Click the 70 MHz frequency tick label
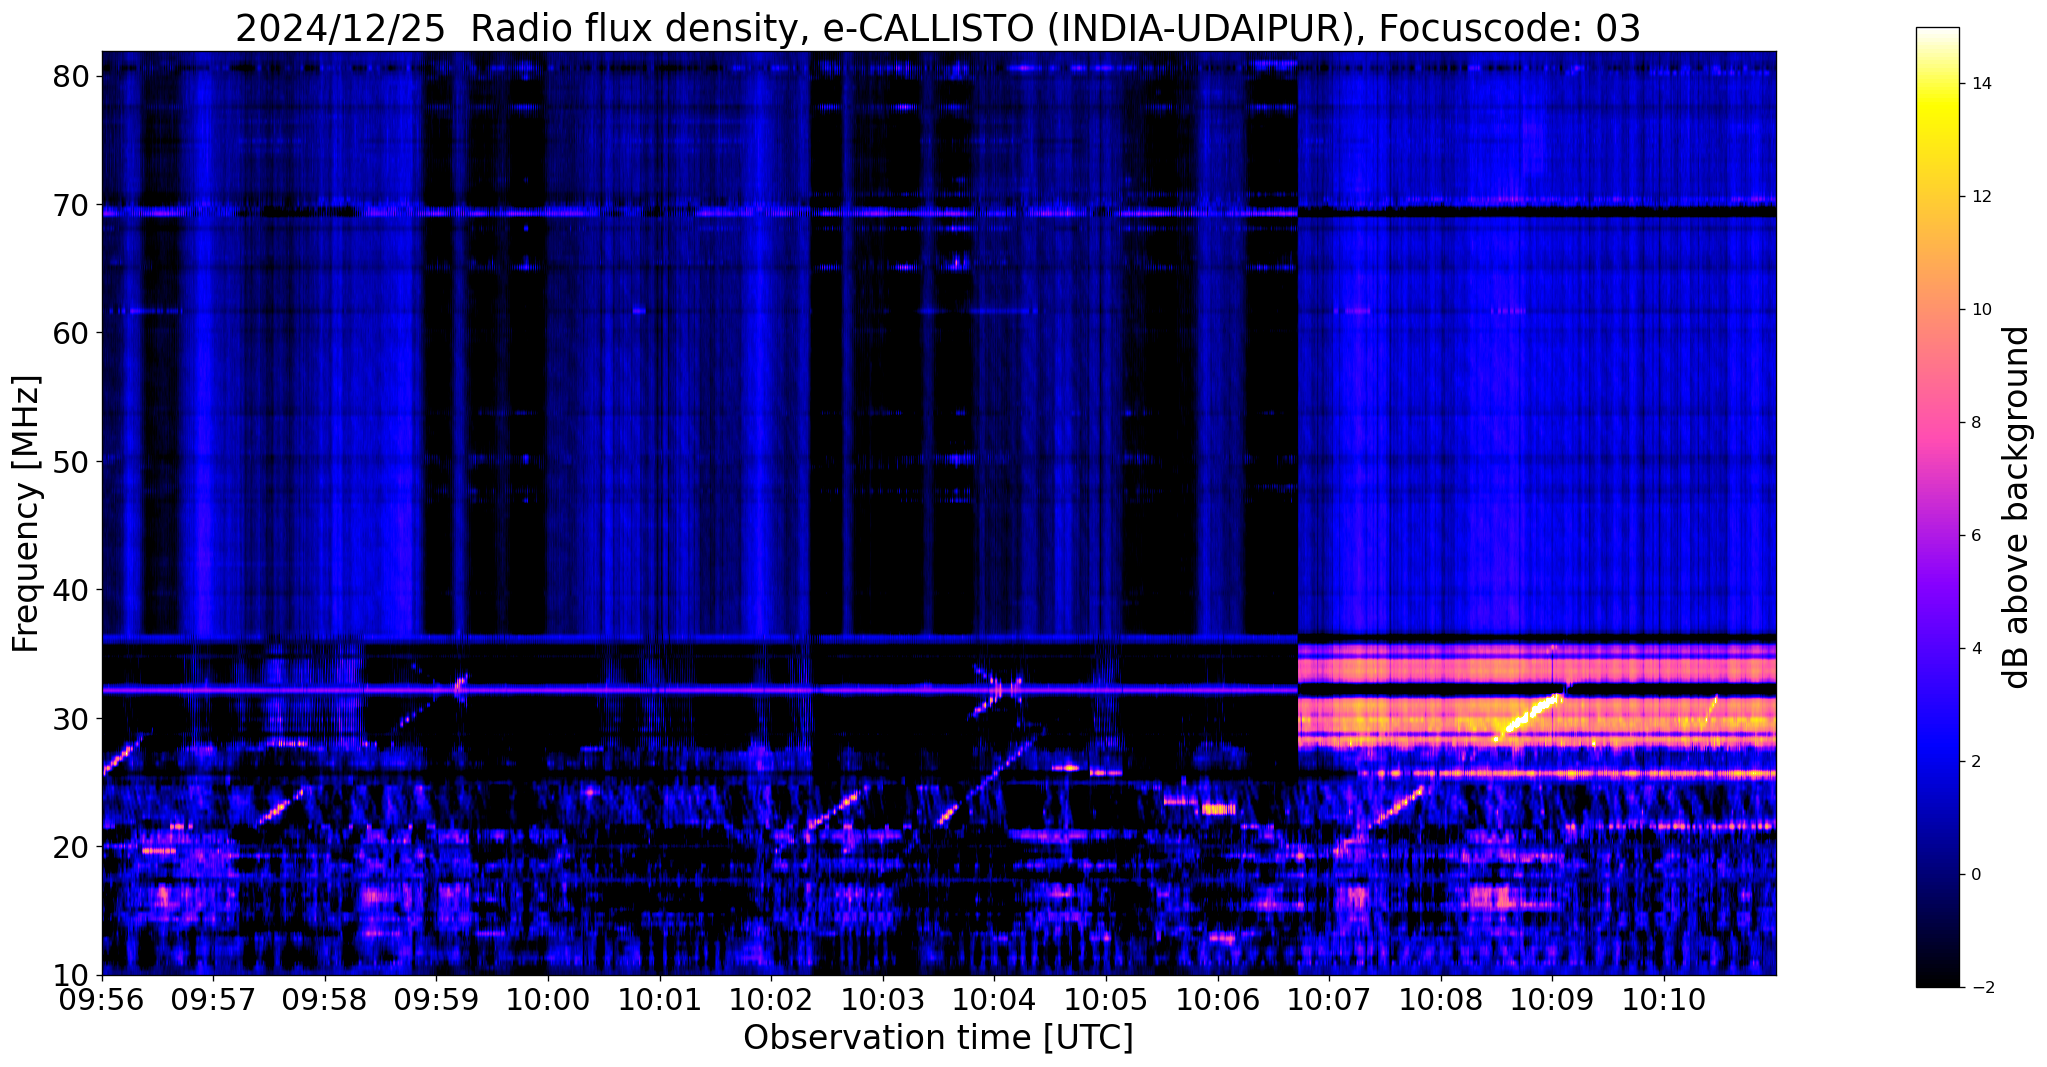The height and width of the screenshot is (1067, 2047). click(x=72, y=205)
